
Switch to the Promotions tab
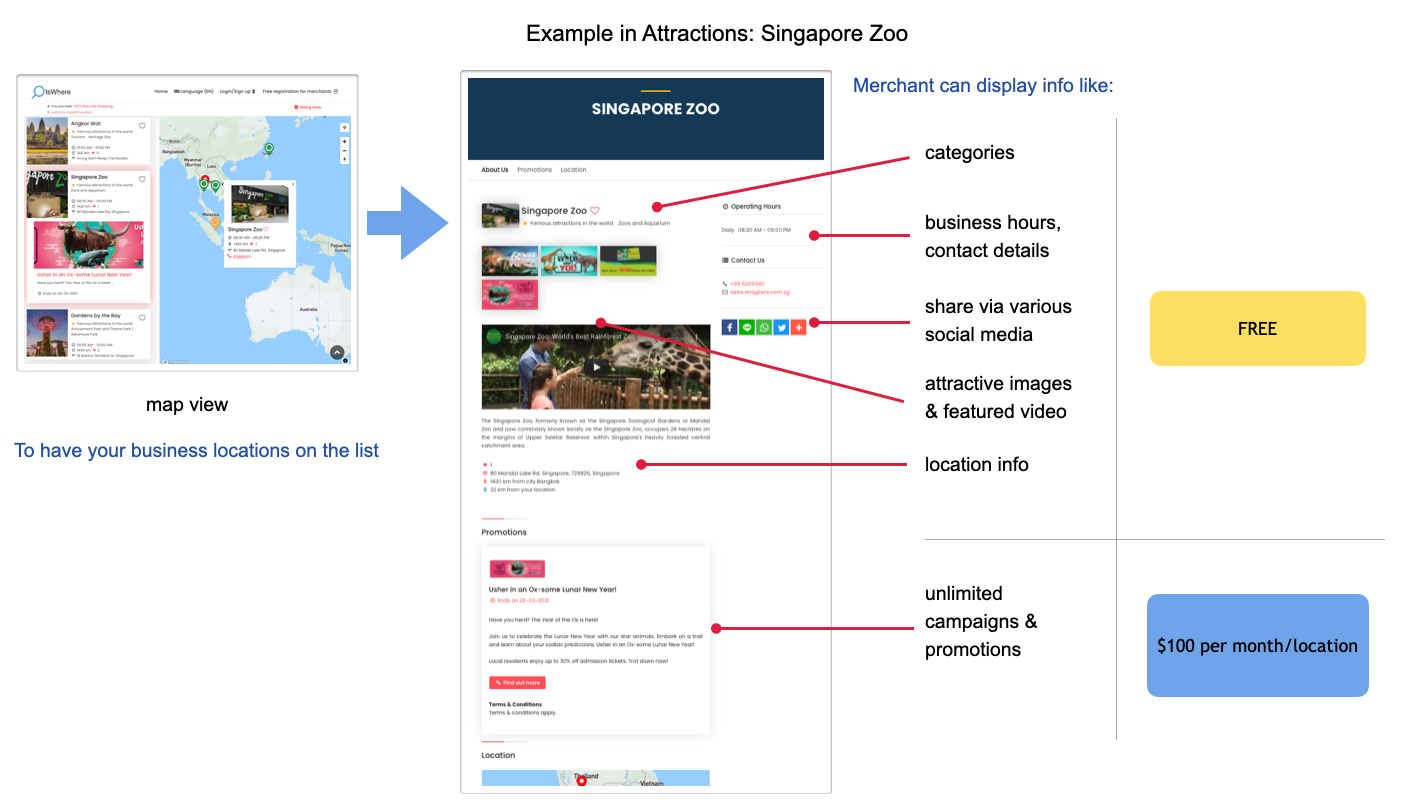[x=534, y=170]
